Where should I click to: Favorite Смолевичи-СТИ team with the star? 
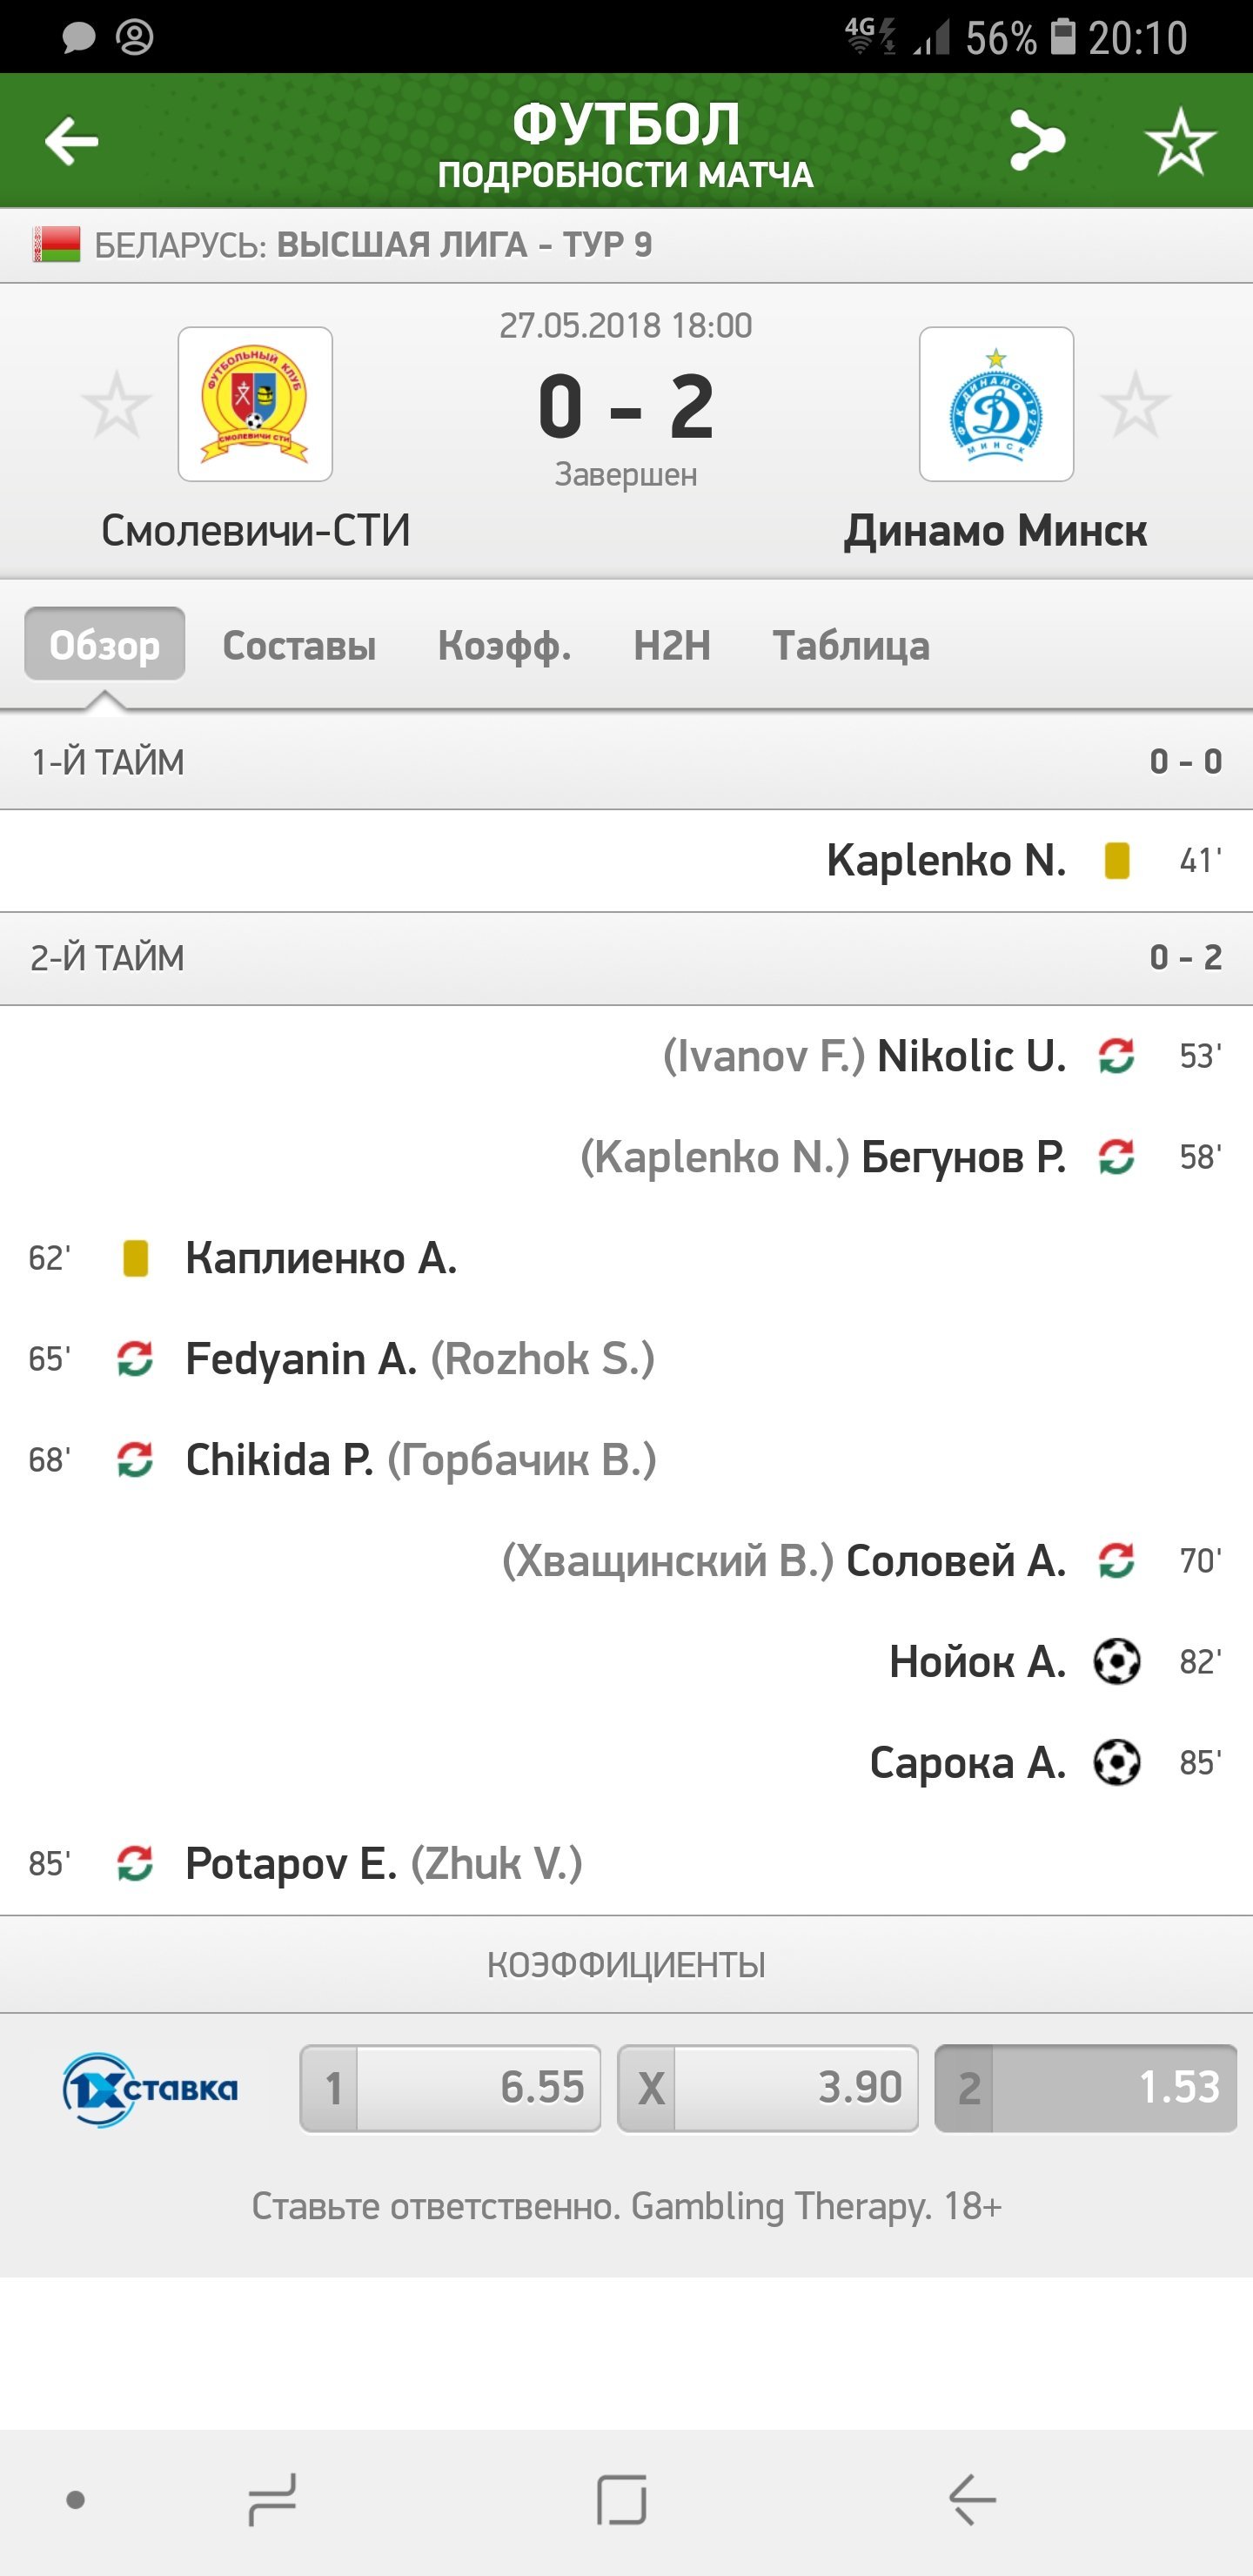click(117, 405)
